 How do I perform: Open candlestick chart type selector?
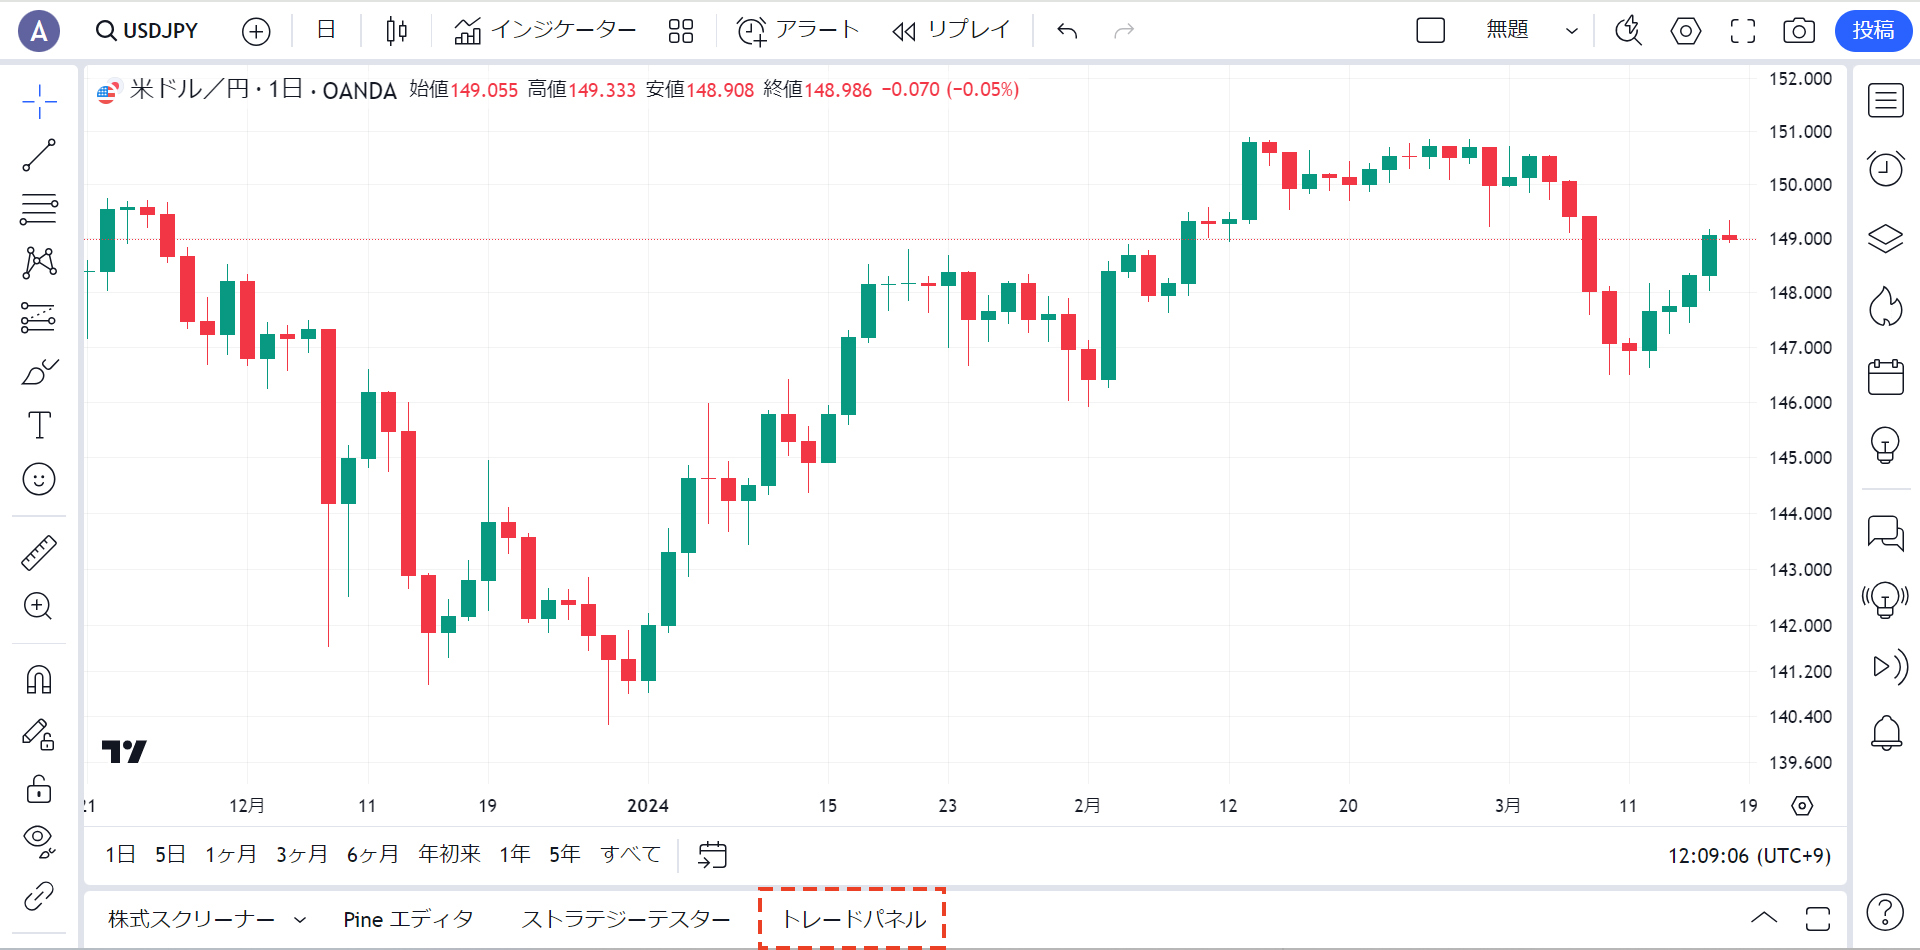396,31
